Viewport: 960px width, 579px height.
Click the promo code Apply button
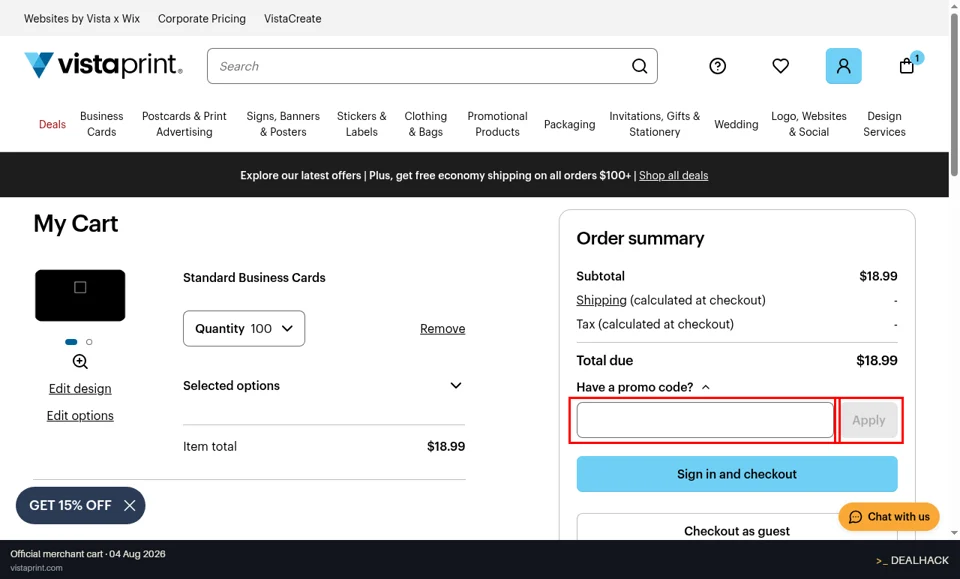[x=869, y=420]
